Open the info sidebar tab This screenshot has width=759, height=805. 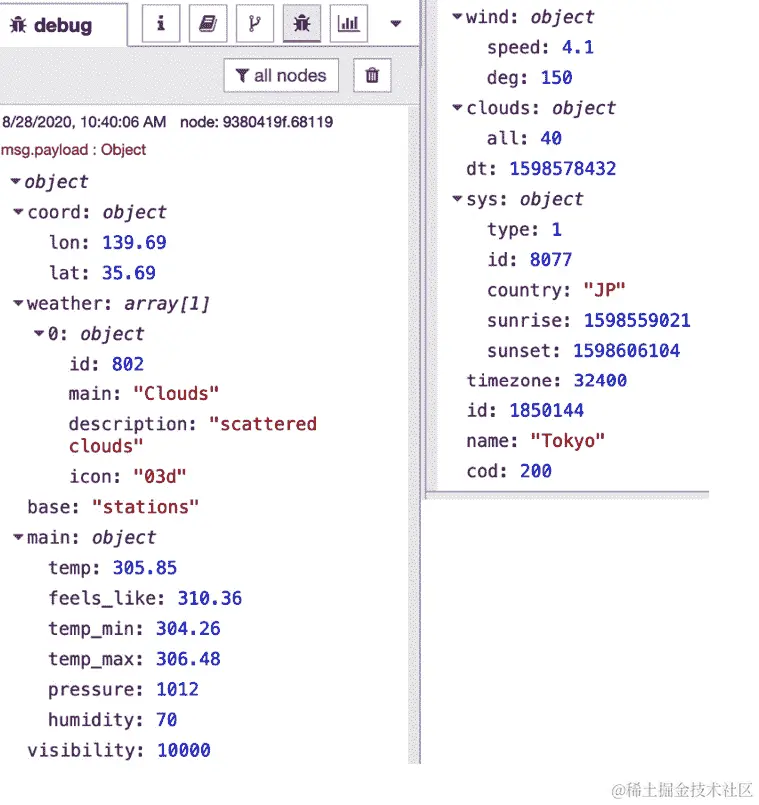160,22
